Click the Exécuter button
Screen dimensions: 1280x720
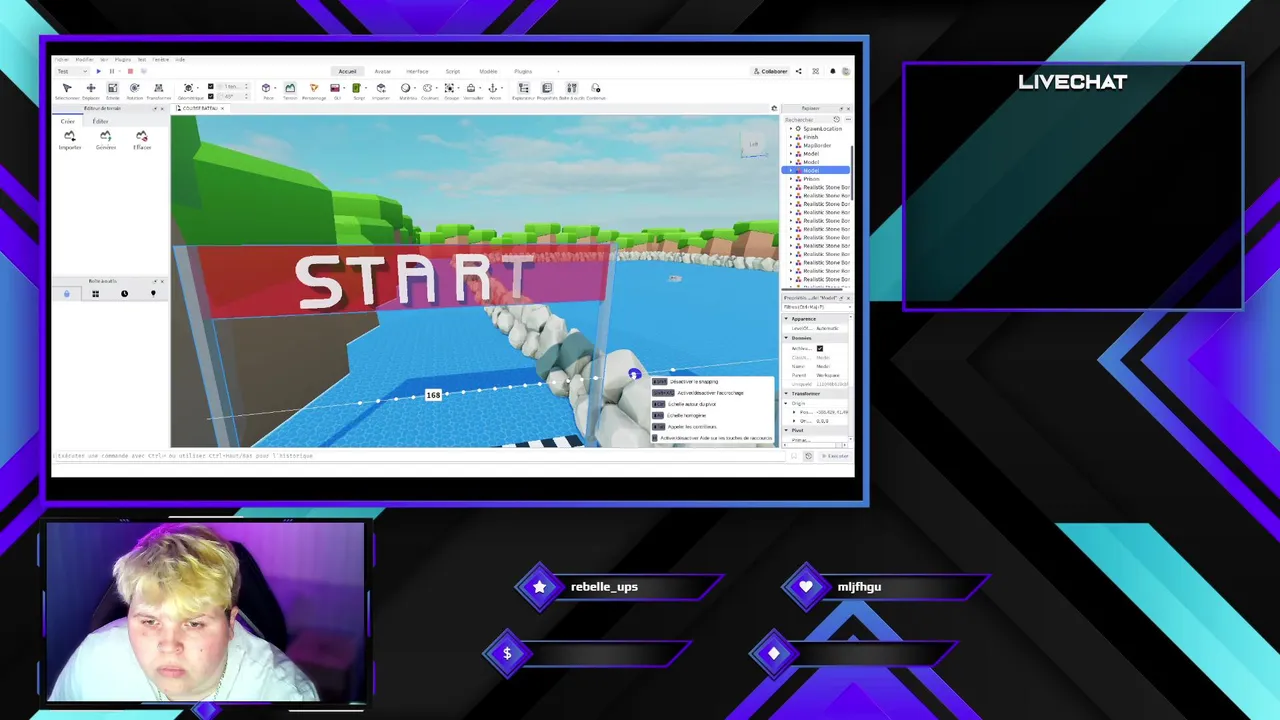(x=835, y=456)
